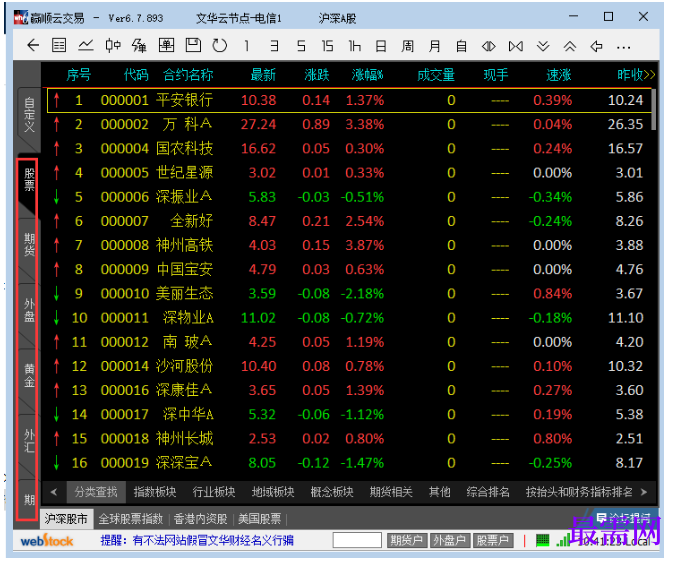Viewport: 680px width, 562px height.
Task: Open the 综合排名 tab
Action: pyautogui.click(x=488, y=492)
